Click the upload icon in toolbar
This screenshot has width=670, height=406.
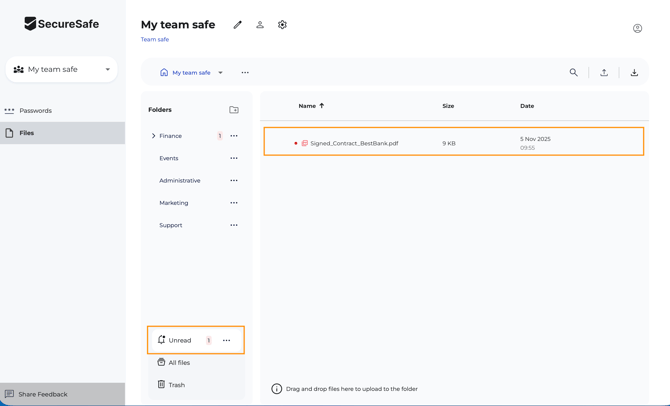604,73
